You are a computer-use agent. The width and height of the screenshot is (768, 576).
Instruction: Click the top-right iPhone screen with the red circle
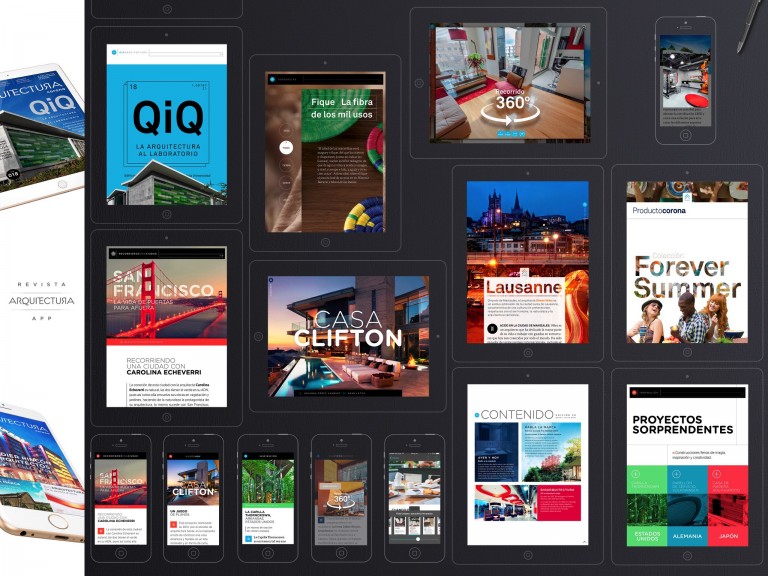tap(685, 81)
